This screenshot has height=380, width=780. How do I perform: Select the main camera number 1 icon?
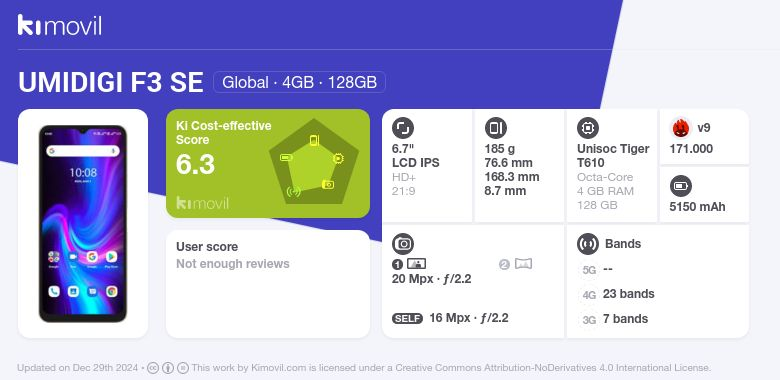(409, 264)
